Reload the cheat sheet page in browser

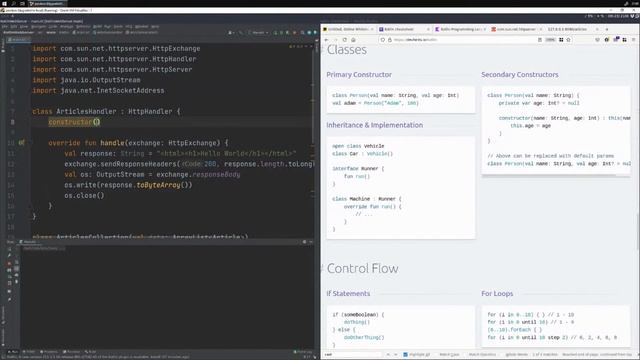(x=344, y=40)
